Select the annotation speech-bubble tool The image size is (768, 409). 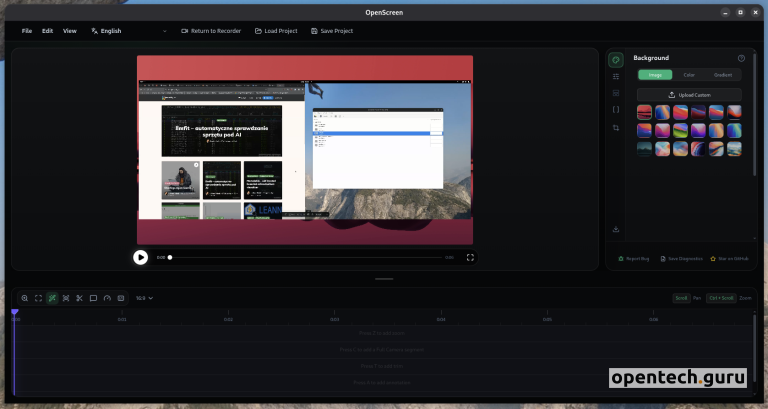coord(93,298)
